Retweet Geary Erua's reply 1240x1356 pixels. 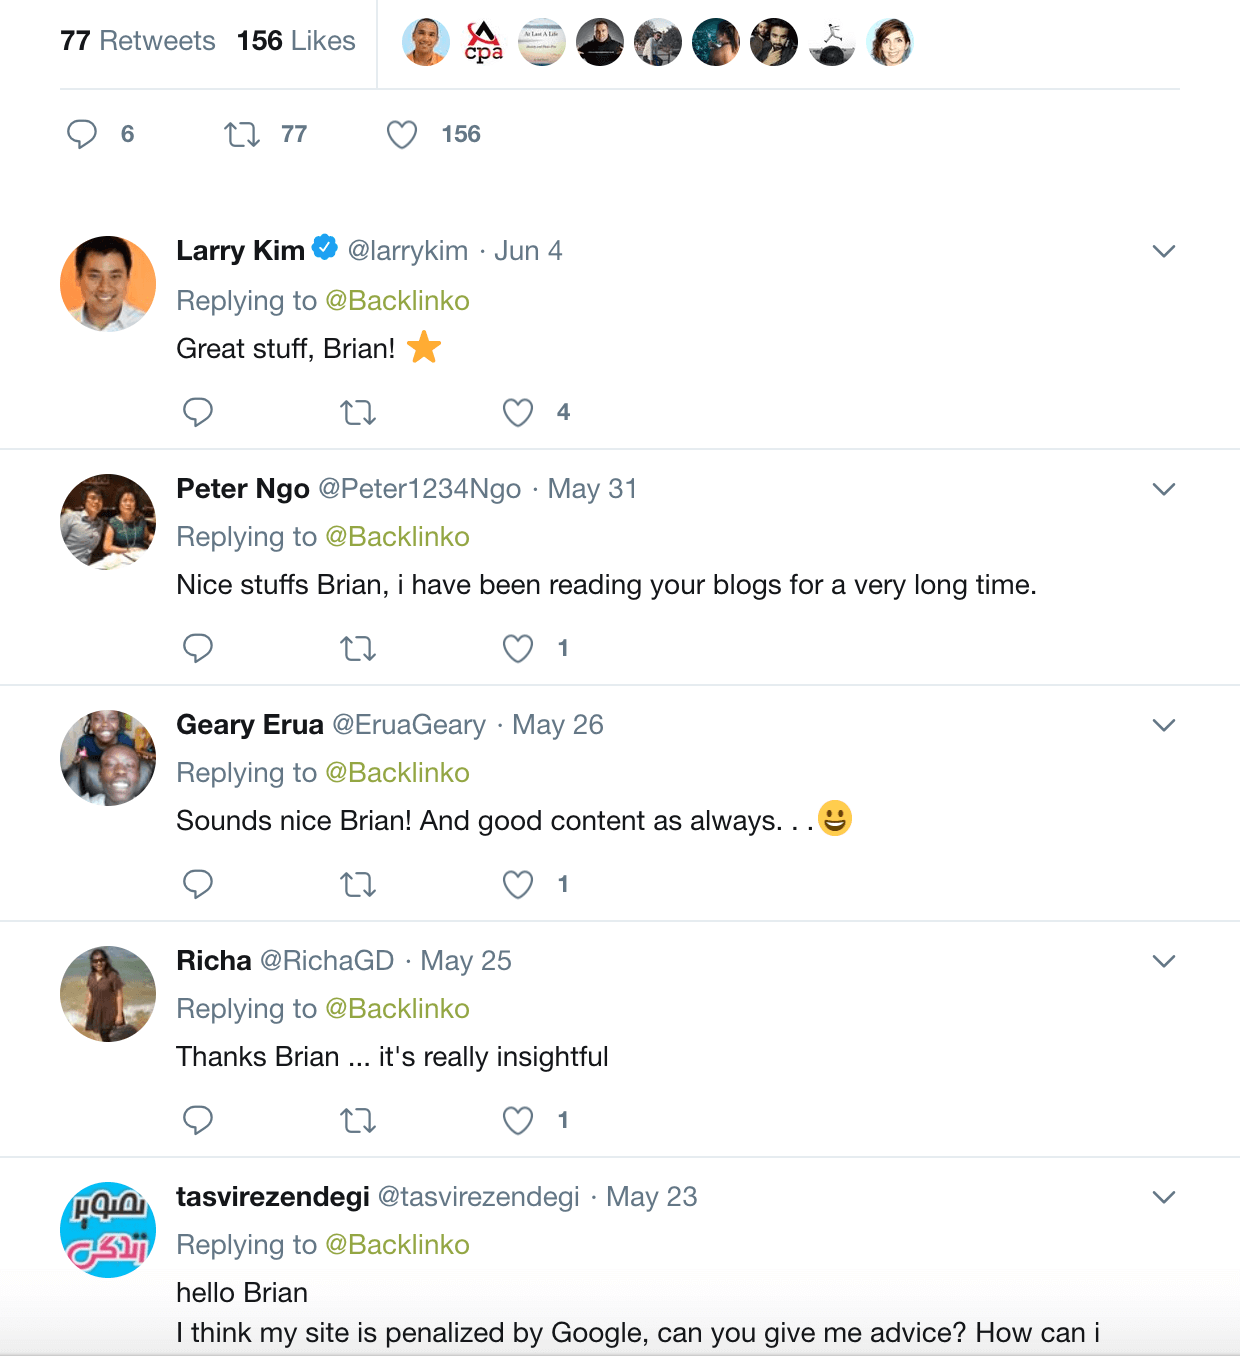pyautogui.click(x=358, y=884)
